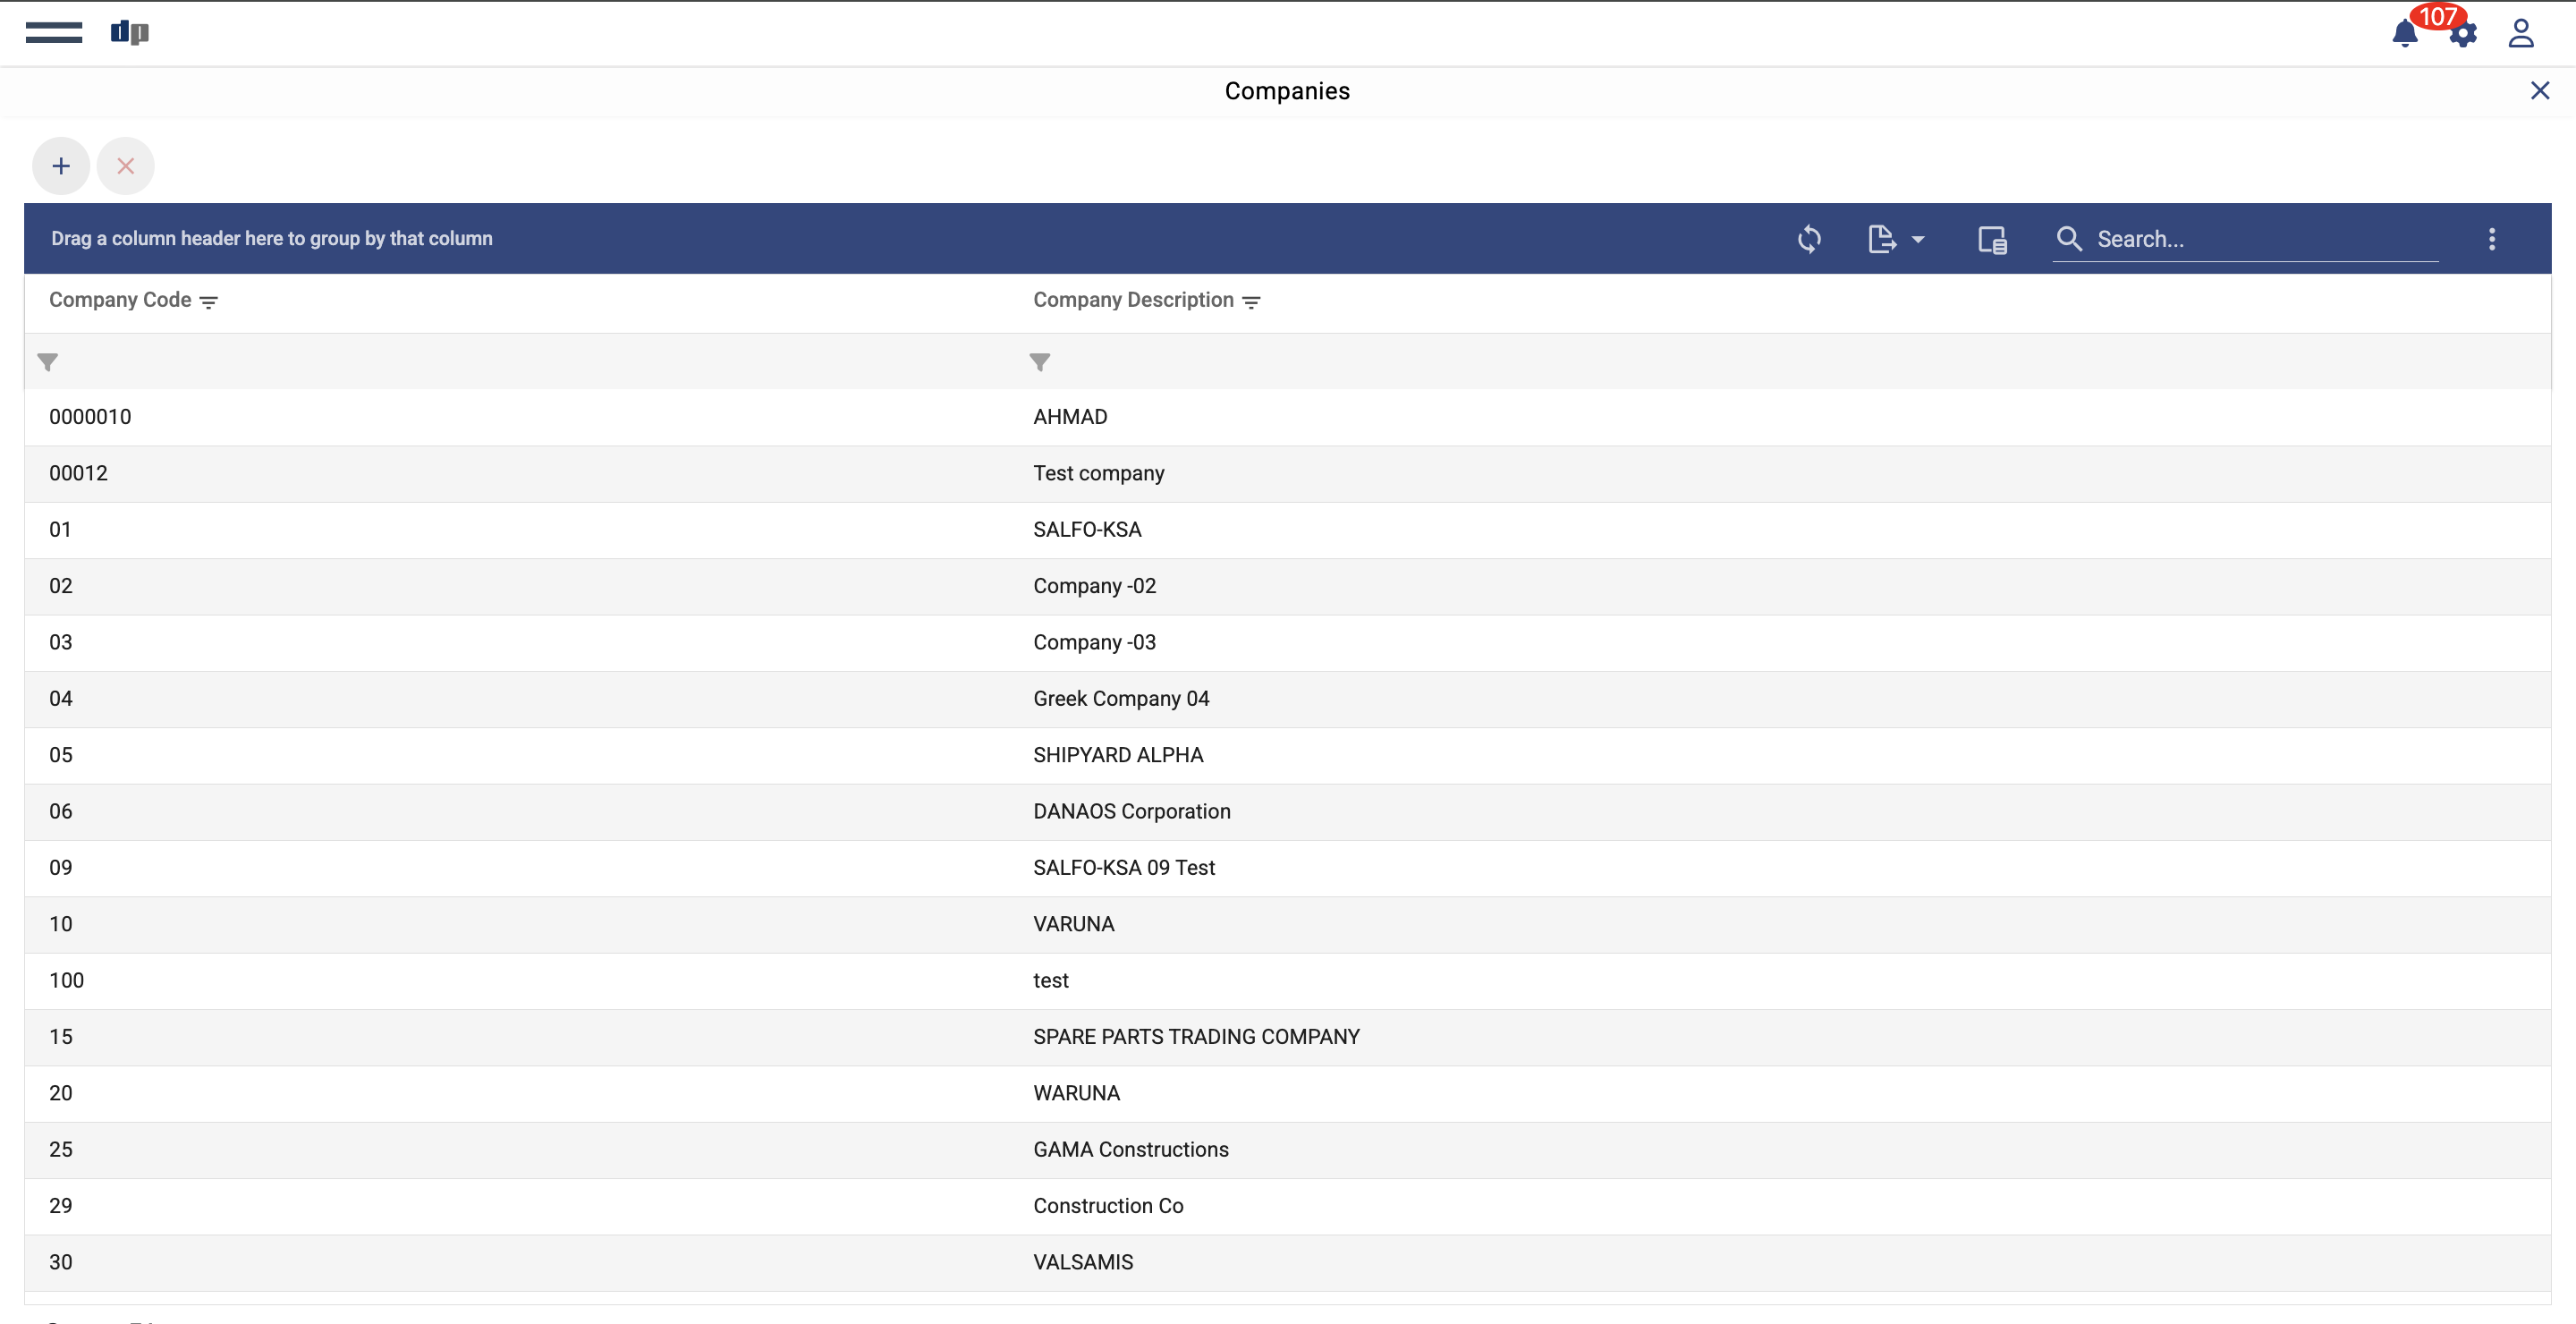Open the export dropdown arrow

[x=1918, y=239]
